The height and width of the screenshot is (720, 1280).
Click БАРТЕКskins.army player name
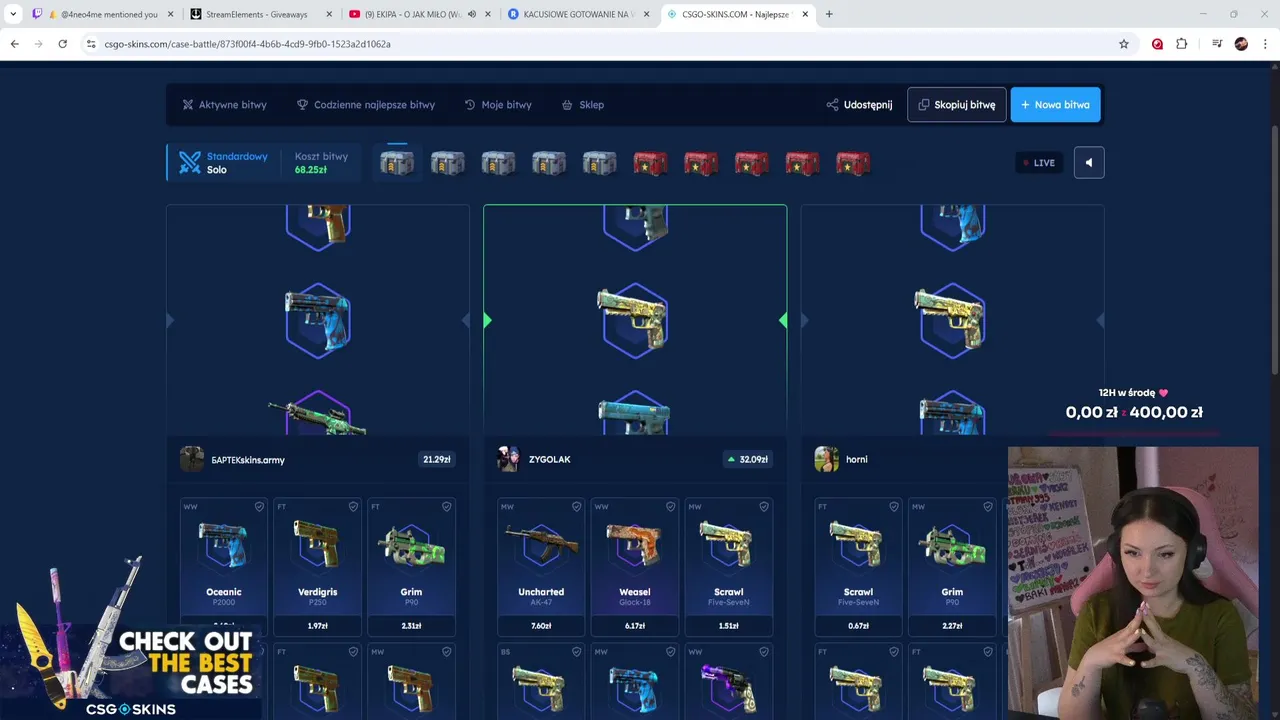coord(248,460)
